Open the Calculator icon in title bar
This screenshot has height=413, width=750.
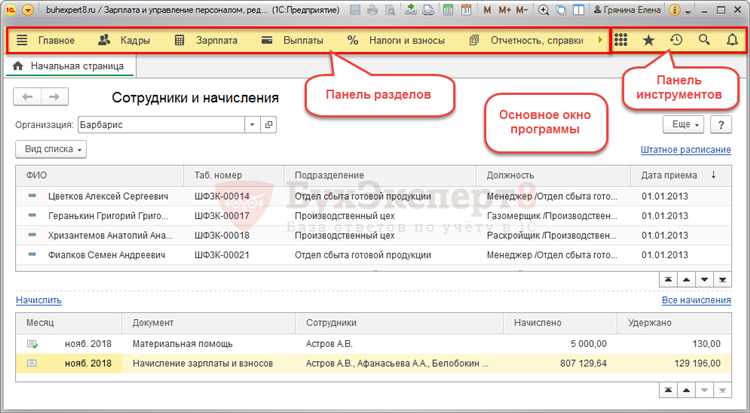448,10
